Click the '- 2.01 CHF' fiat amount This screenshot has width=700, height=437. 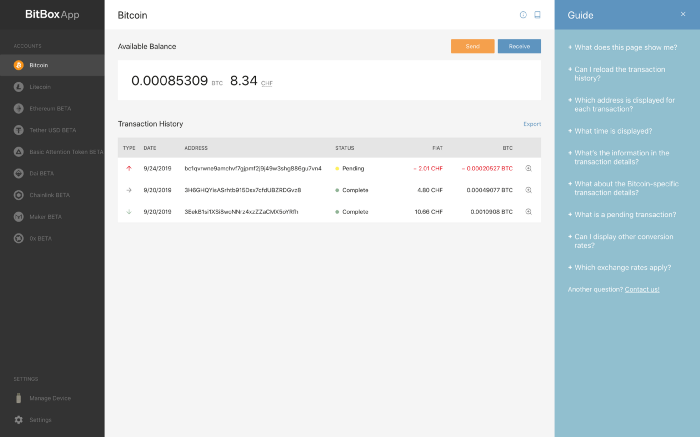tap(428, 168)
